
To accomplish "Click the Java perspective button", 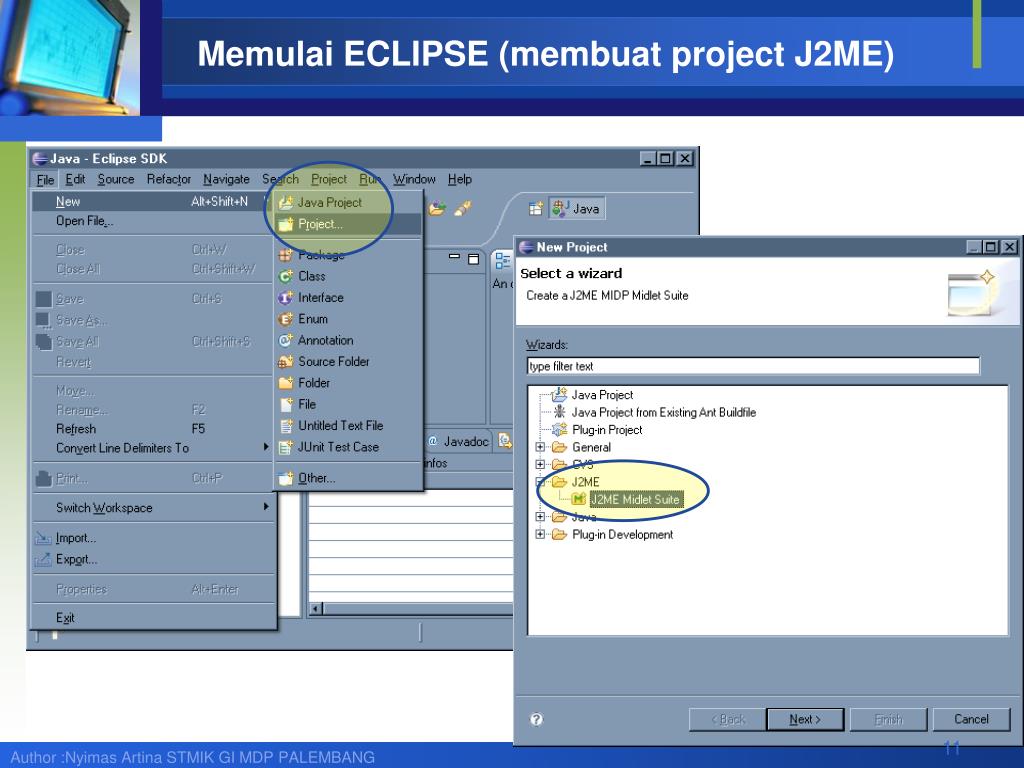I will pyautogui.click(x=577, y=209).
